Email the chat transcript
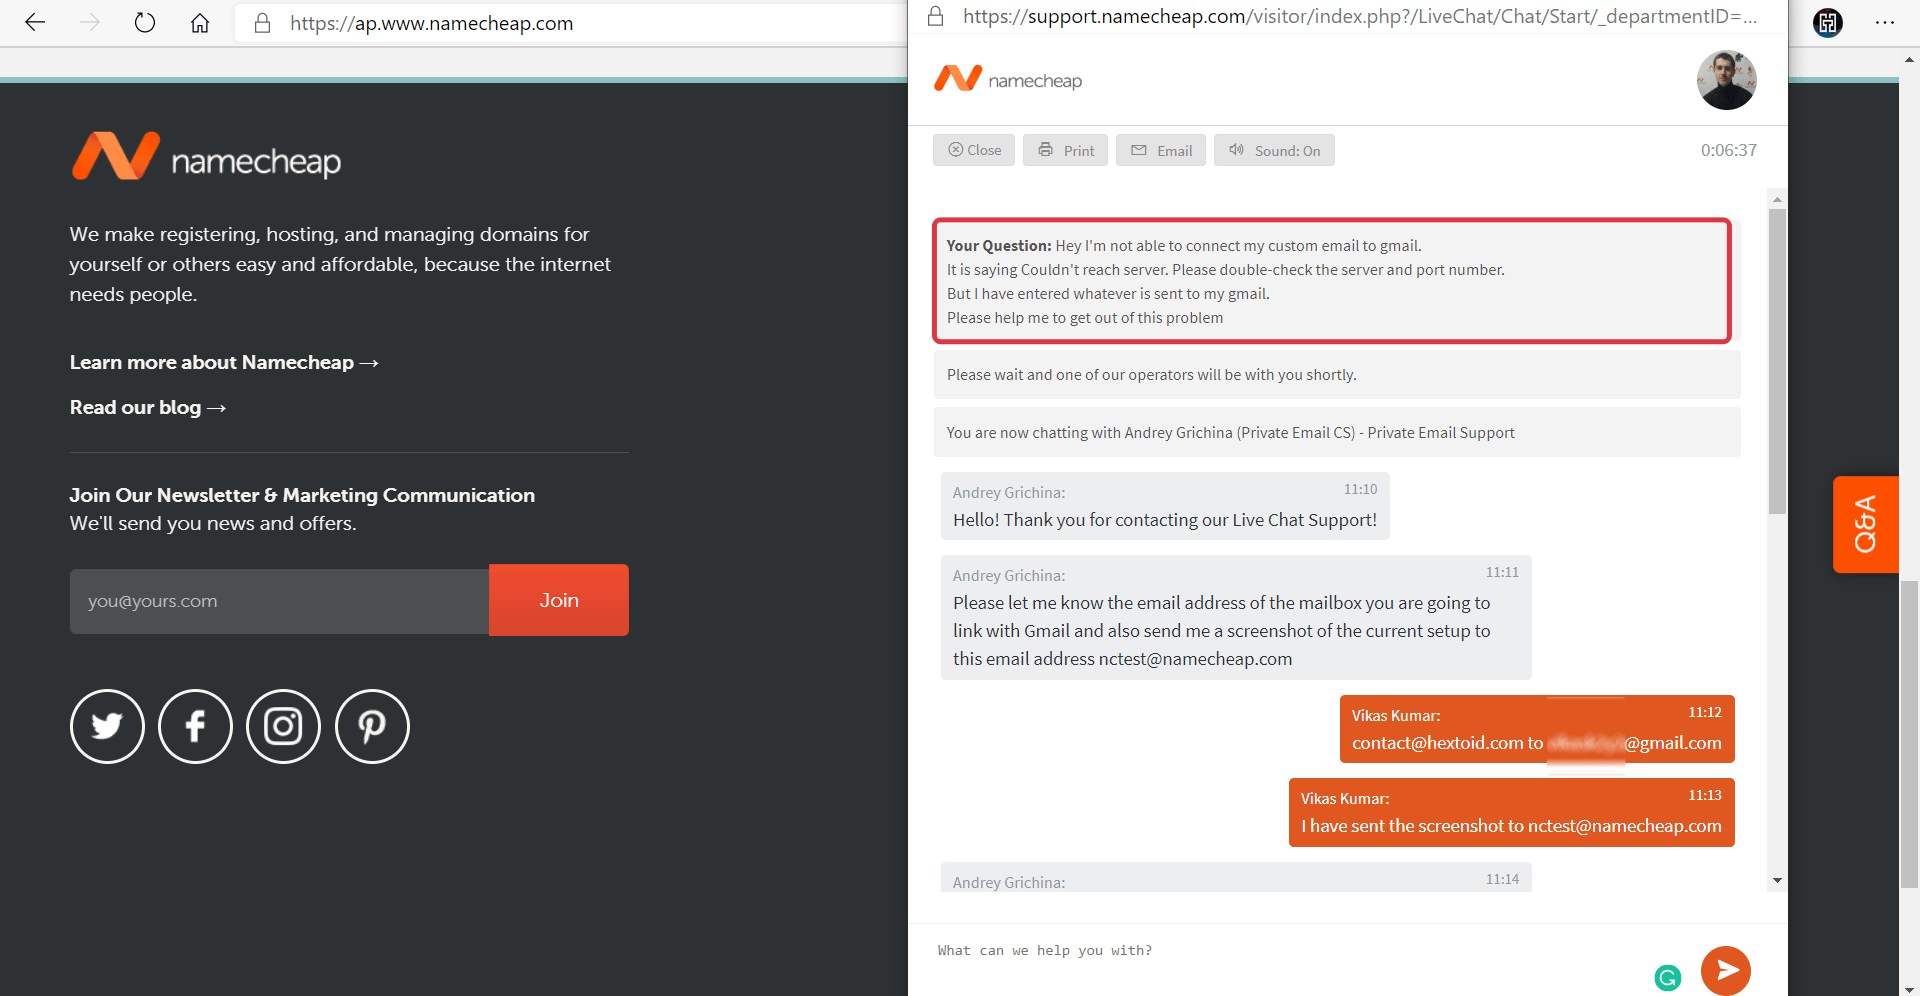 coord(1161,150)
